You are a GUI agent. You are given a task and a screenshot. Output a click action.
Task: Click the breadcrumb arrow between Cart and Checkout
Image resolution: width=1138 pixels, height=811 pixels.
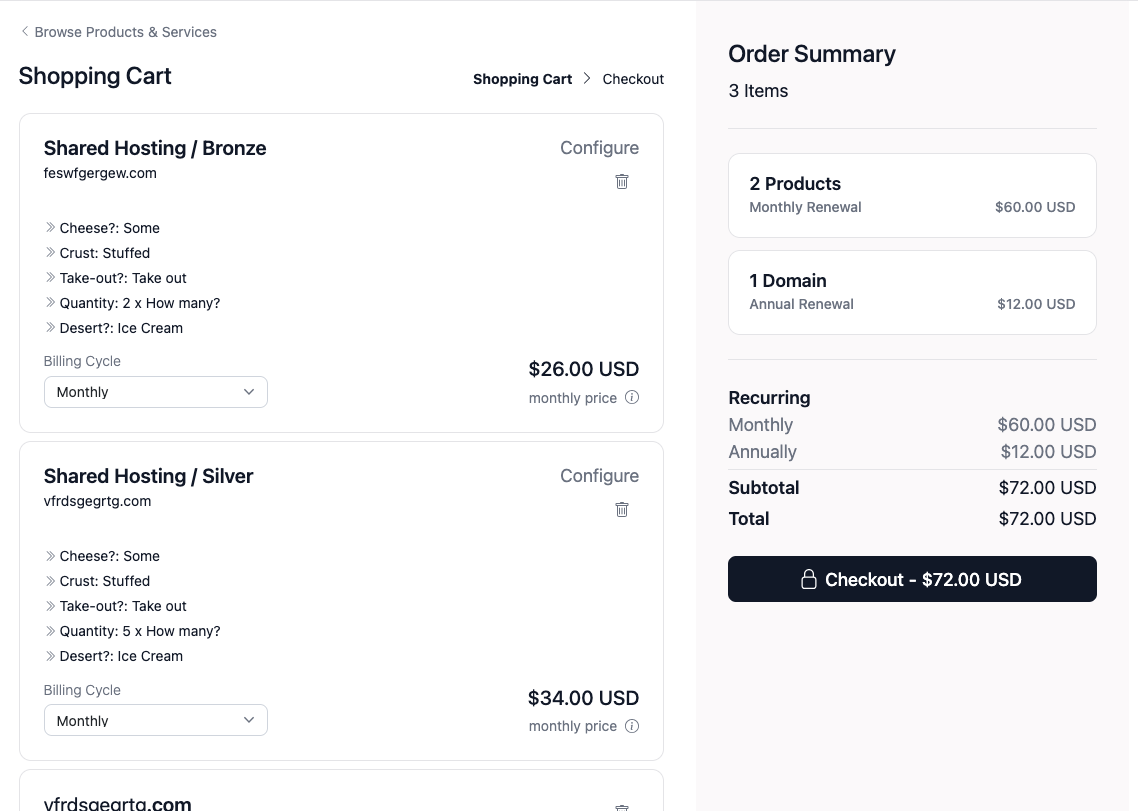point(587,79)
